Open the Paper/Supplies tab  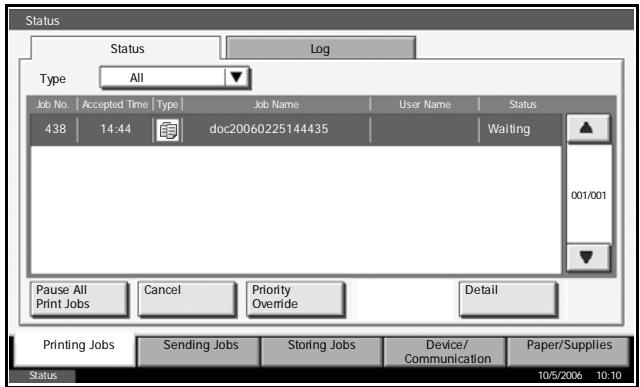click(x=569, y=351)
